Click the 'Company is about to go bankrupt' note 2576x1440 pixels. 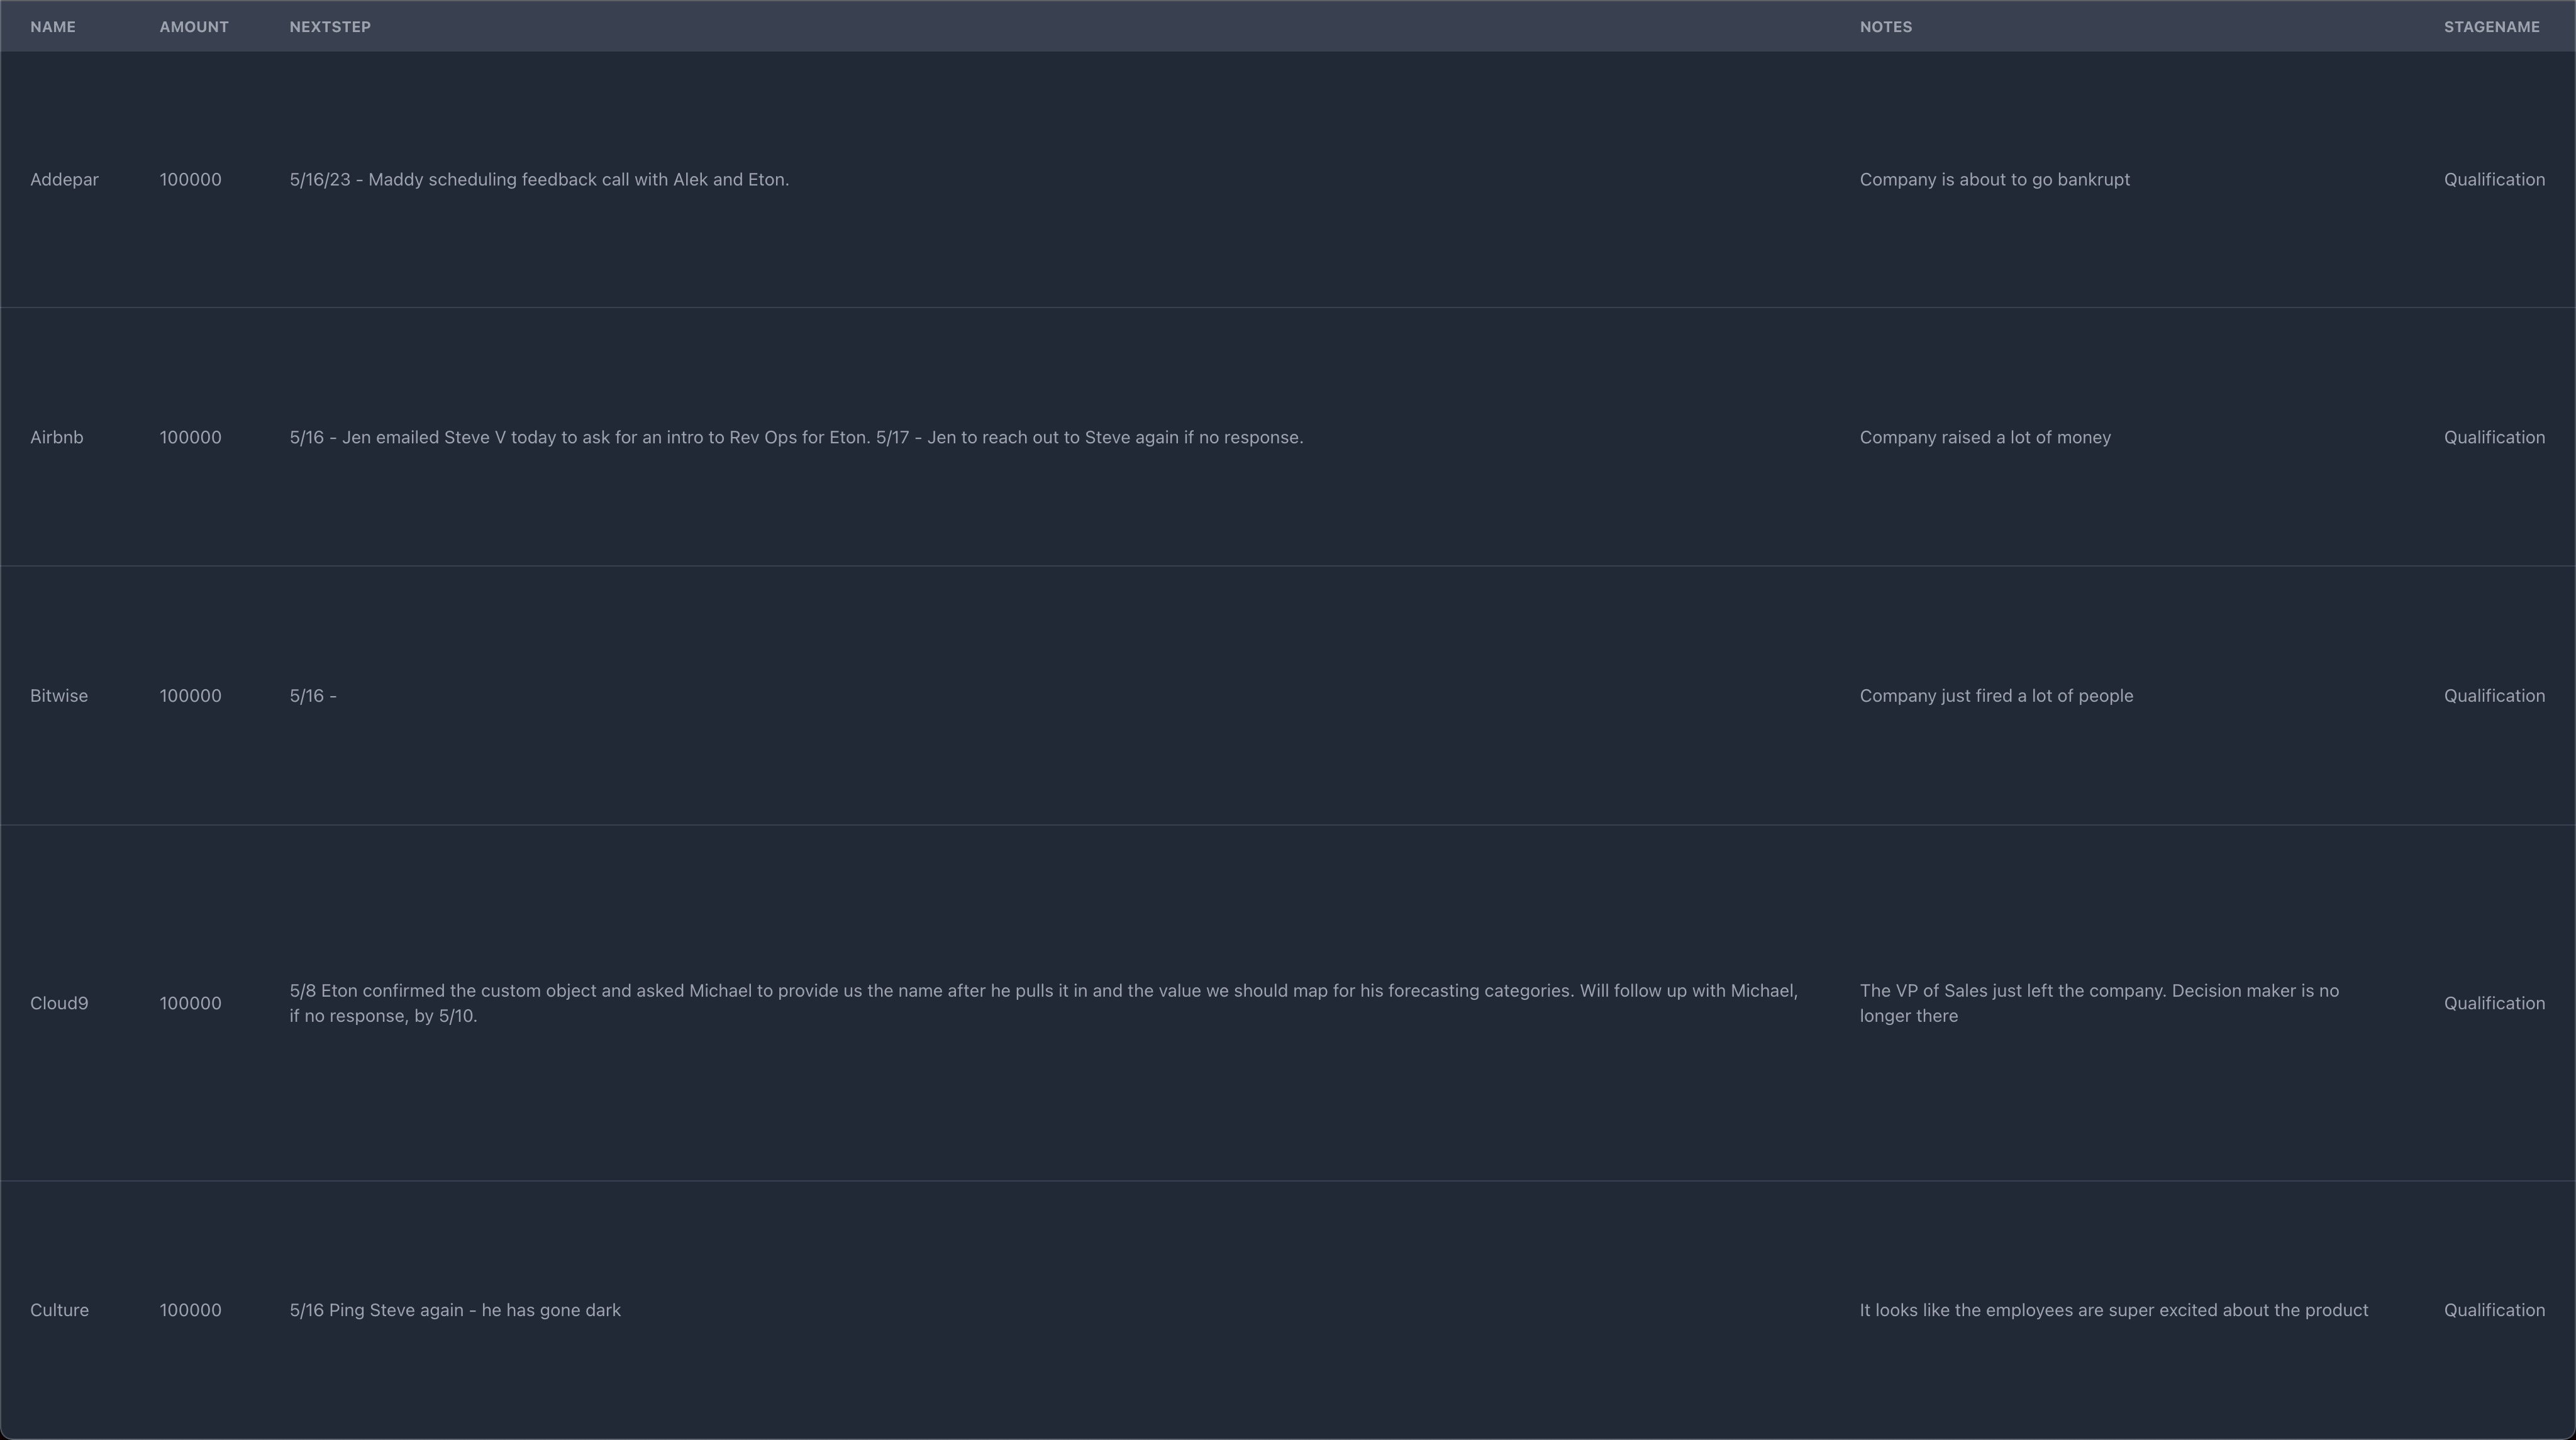tap(1994, 180)
